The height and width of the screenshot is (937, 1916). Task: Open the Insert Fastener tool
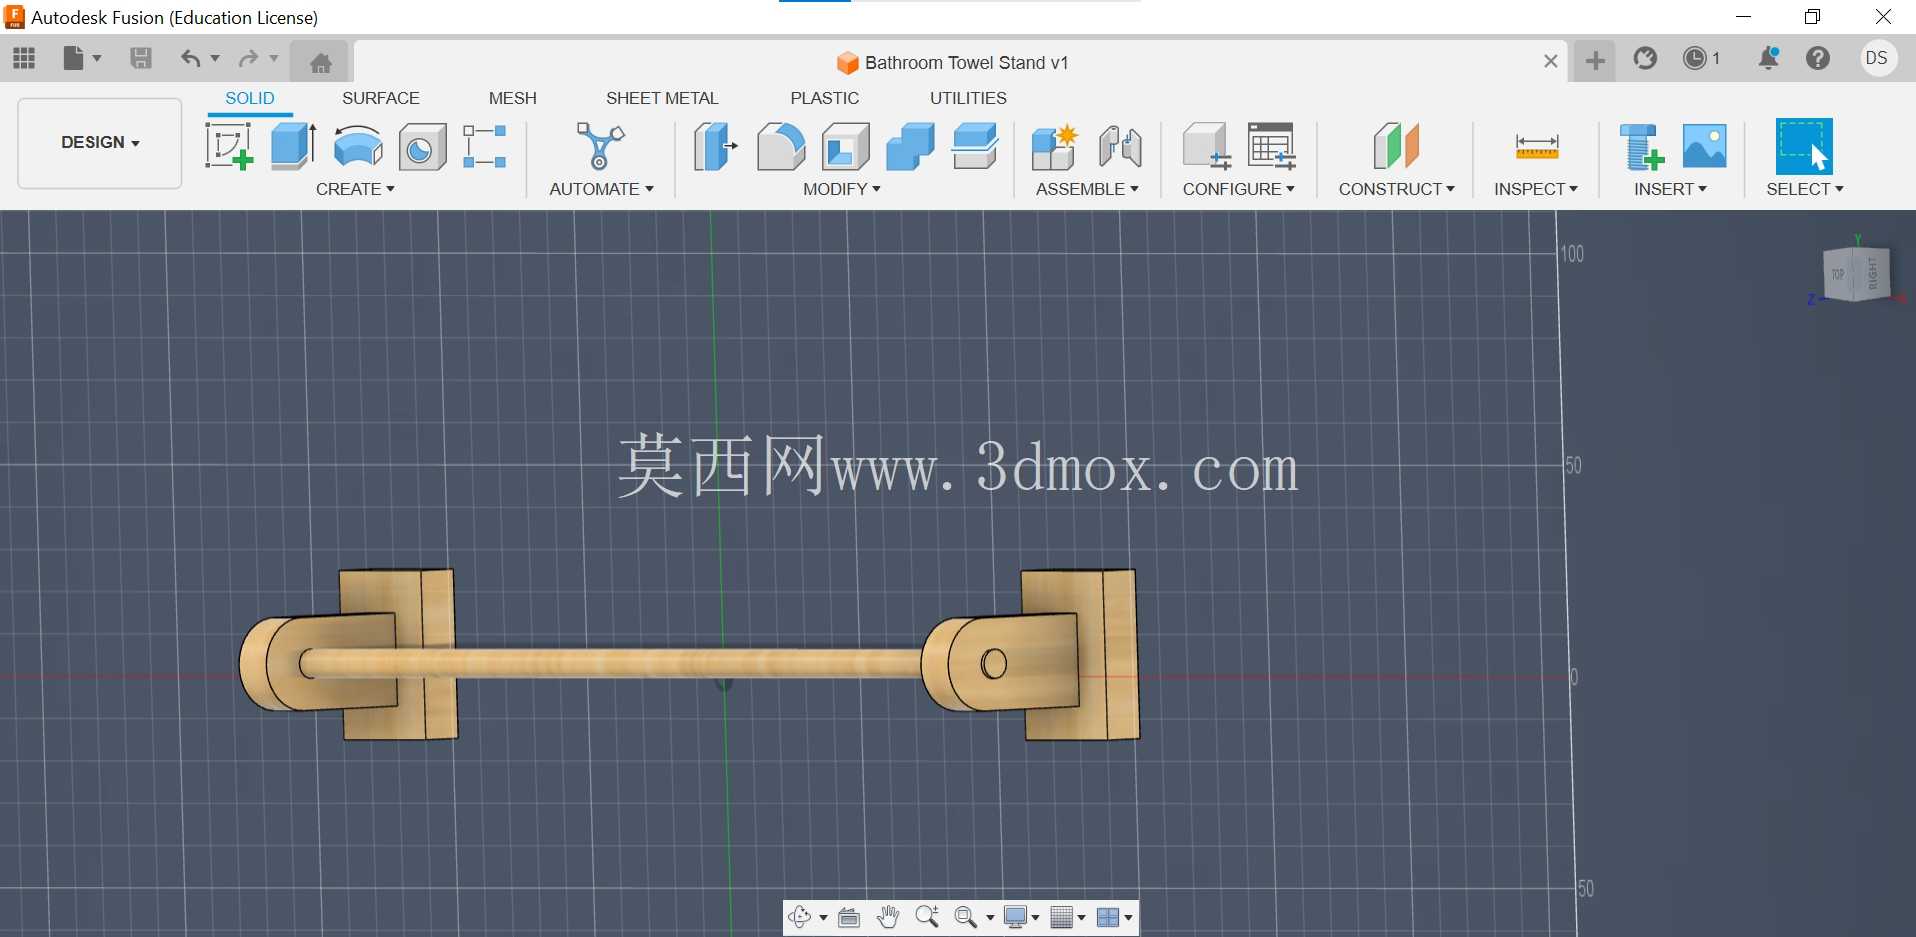click(1641, 146)
